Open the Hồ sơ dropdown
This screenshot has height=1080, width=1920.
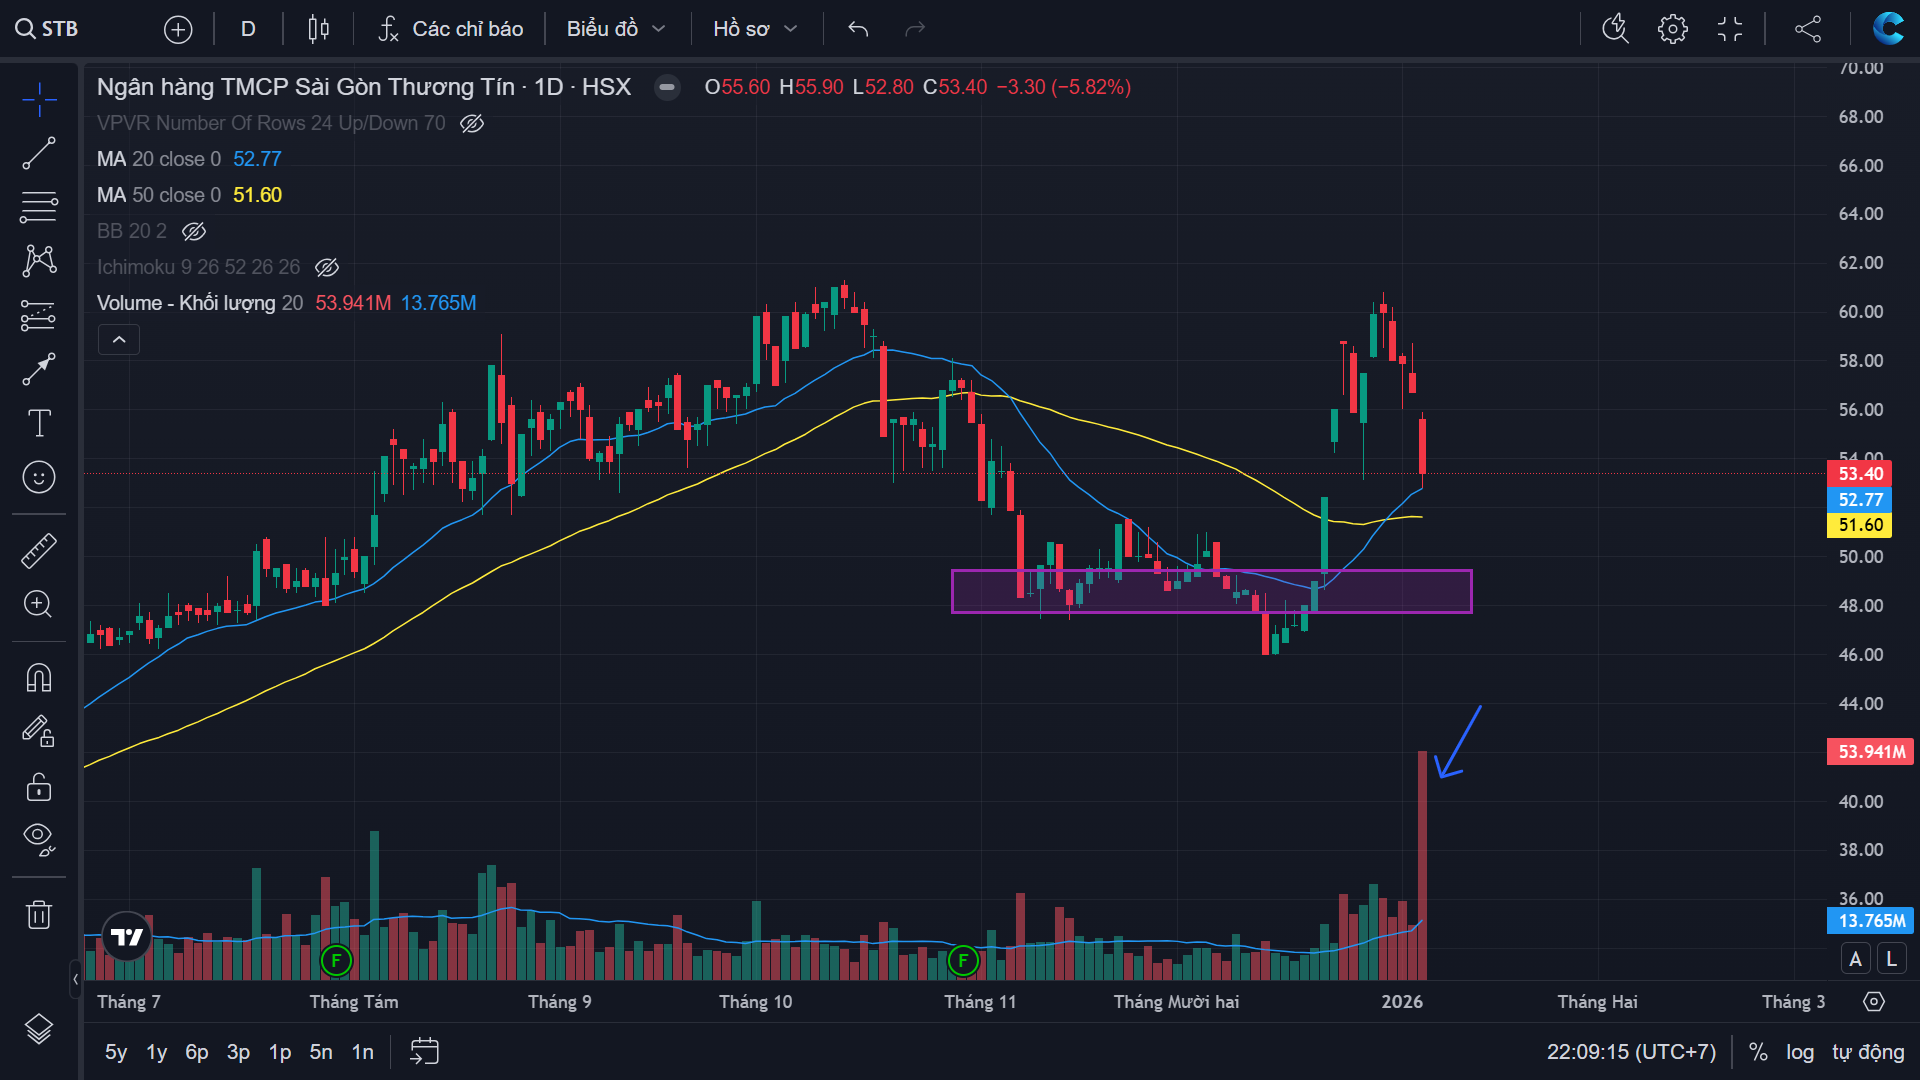tap(755, 29)
